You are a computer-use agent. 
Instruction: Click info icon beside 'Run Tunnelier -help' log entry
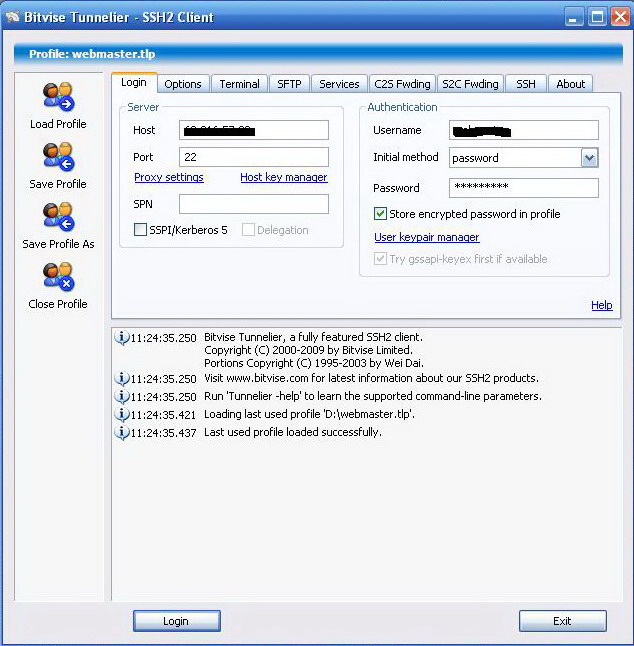pos(122,396)
